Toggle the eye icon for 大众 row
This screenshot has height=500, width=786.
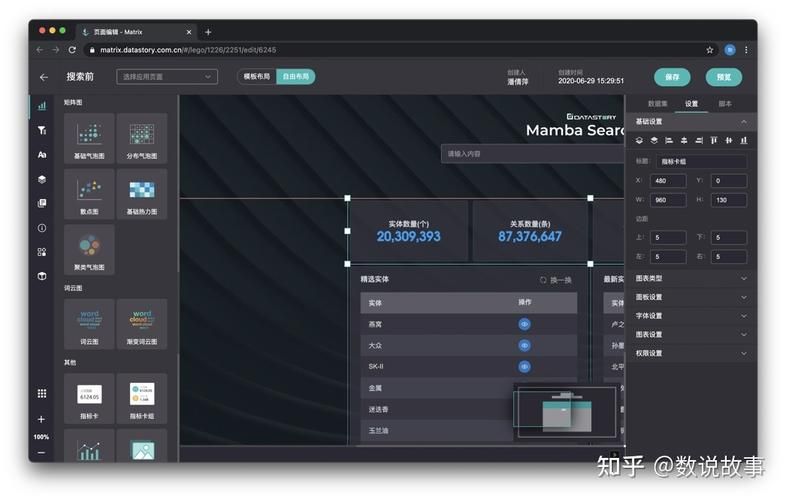[524, 346]
